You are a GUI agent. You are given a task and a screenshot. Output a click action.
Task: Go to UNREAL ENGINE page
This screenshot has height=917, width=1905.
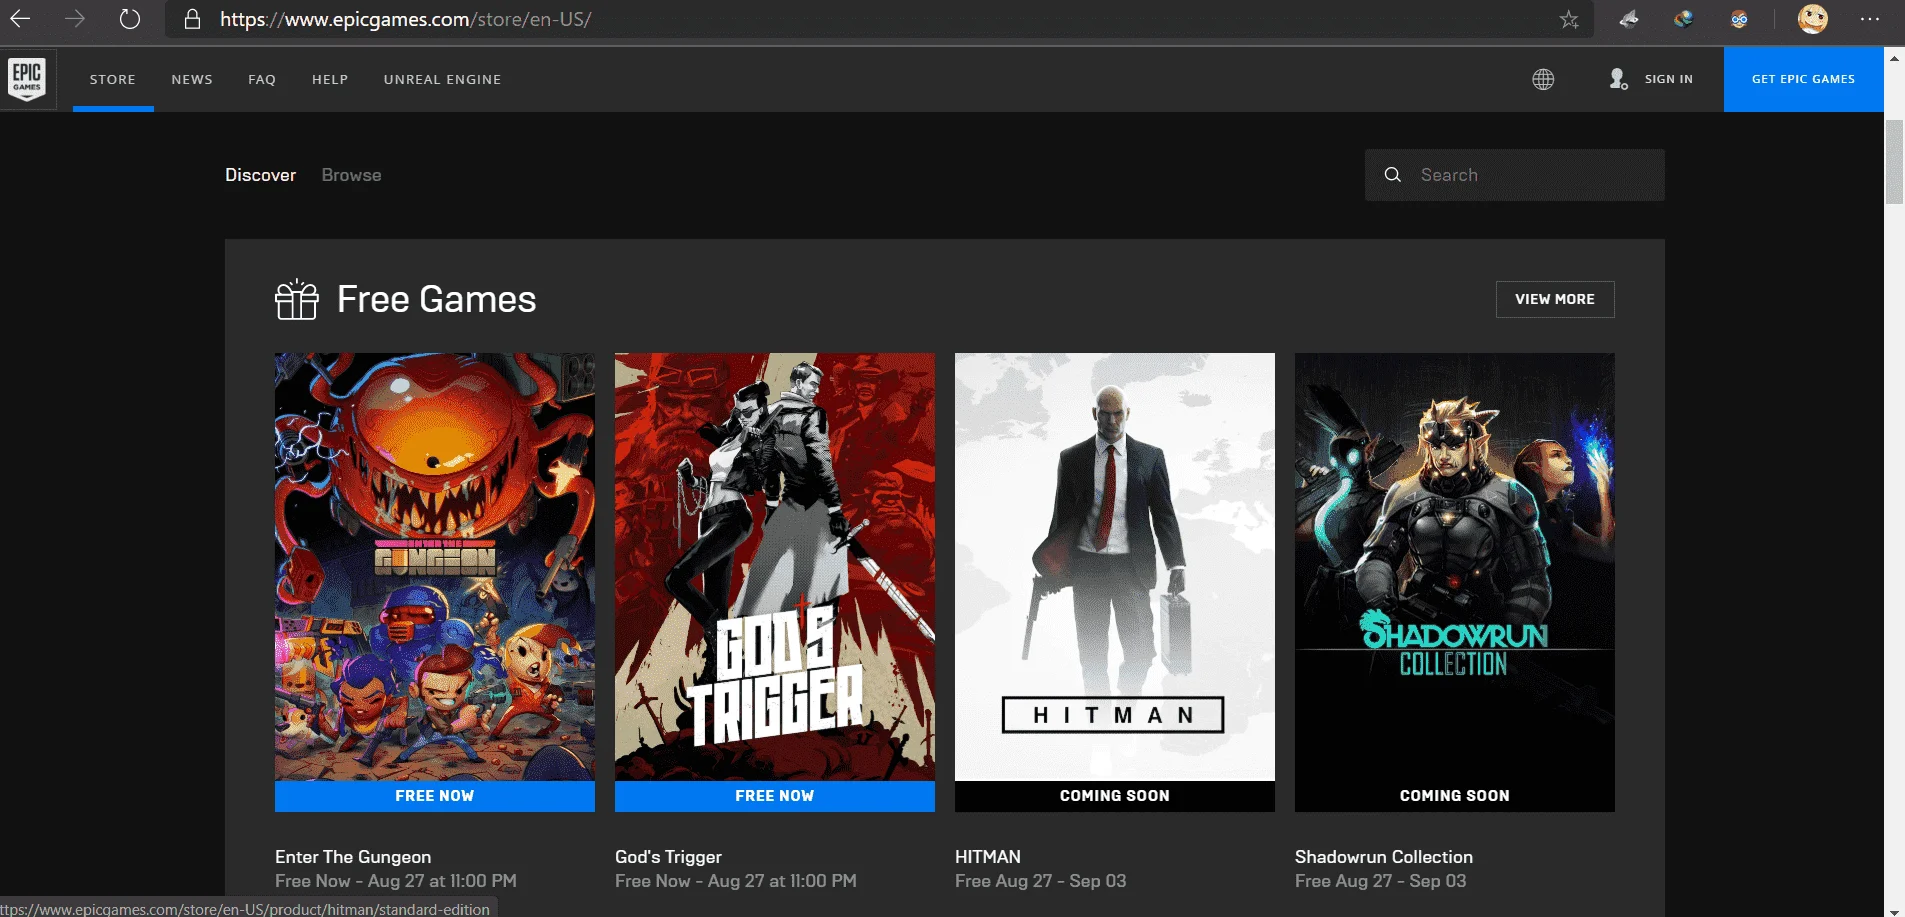[442, 79]
